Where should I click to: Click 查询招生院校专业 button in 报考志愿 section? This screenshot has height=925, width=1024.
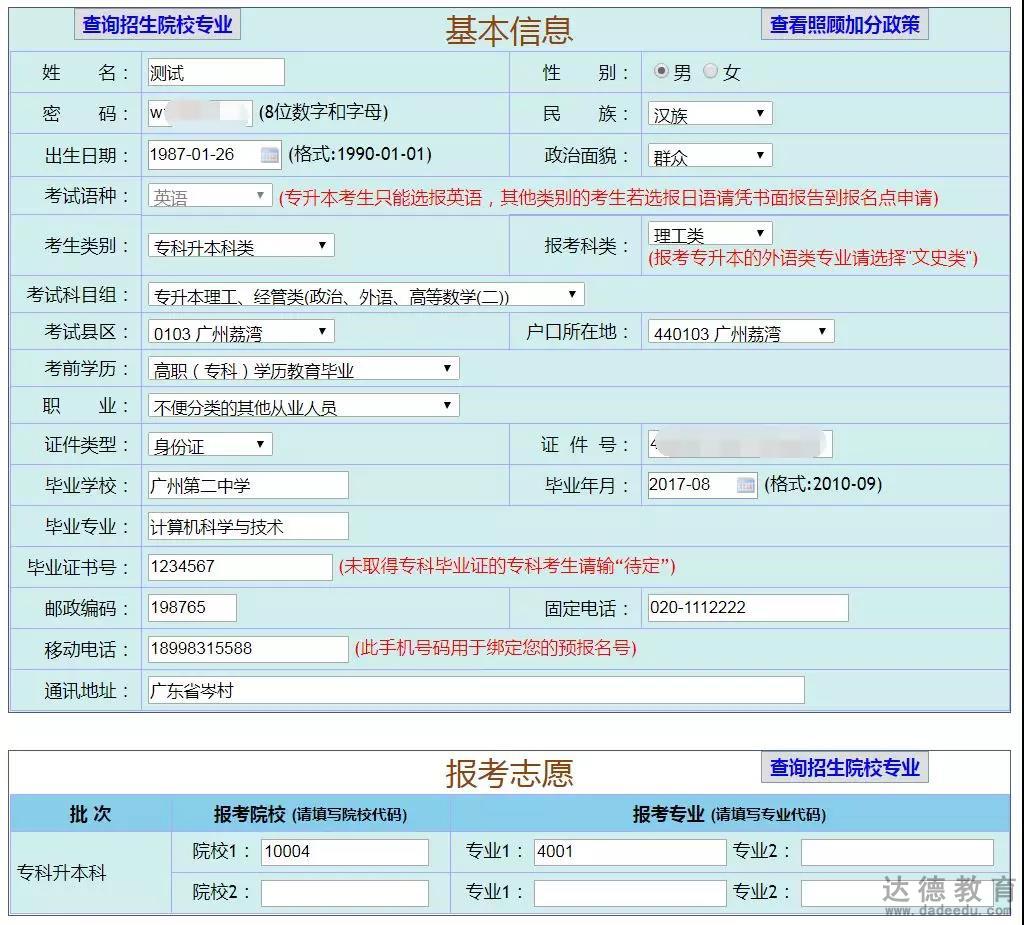point(844,767)
